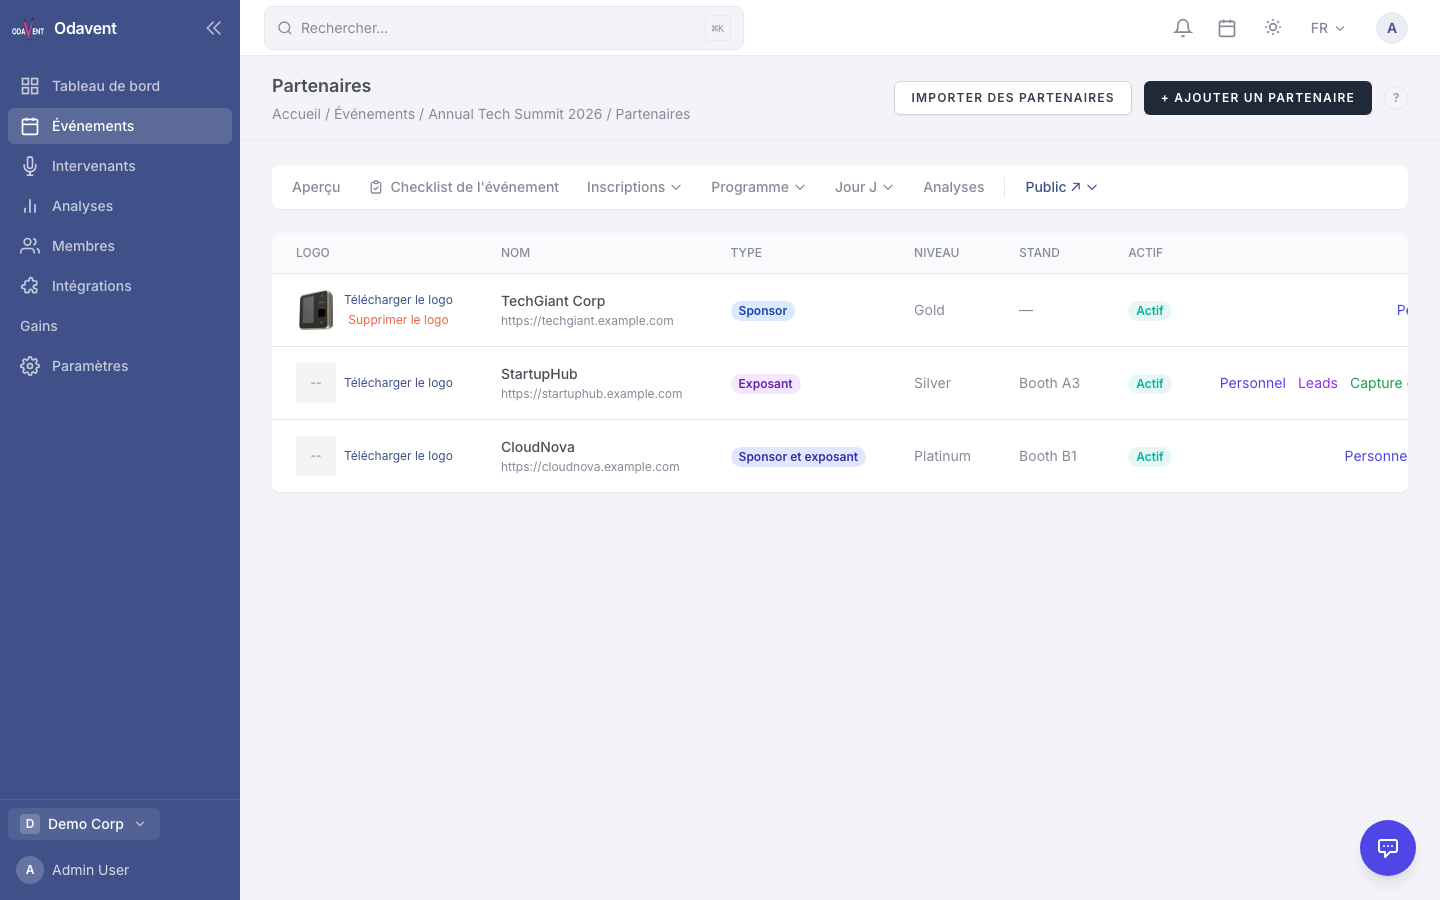Expand the Jour J dropdown tab
This screenshot has height=900, width=1440.
point(864,187)
